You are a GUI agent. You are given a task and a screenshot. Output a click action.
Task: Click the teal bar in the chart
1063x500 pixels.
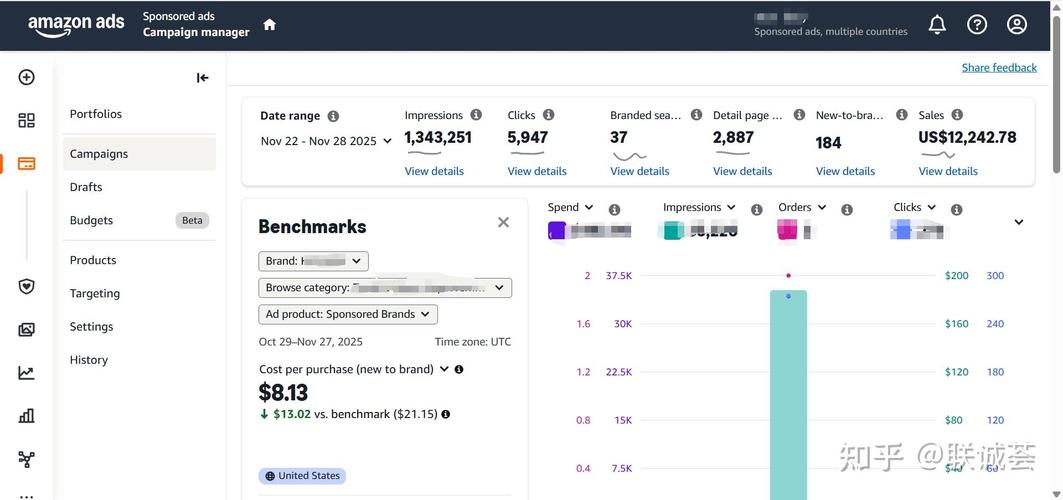788,395
